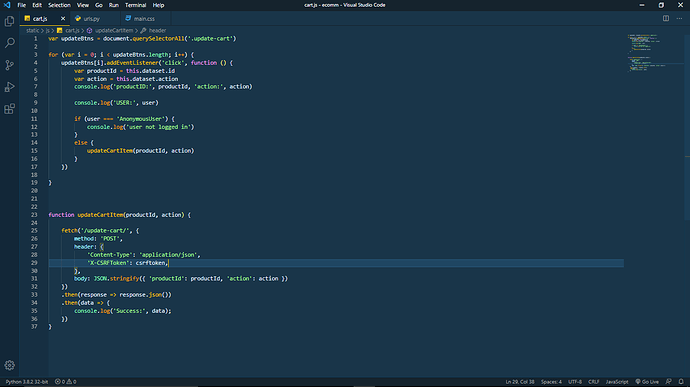Viewport: 690px width, 387px height.
Task: Click 'Success:' string on line 35
Action: tap(131, 311)
